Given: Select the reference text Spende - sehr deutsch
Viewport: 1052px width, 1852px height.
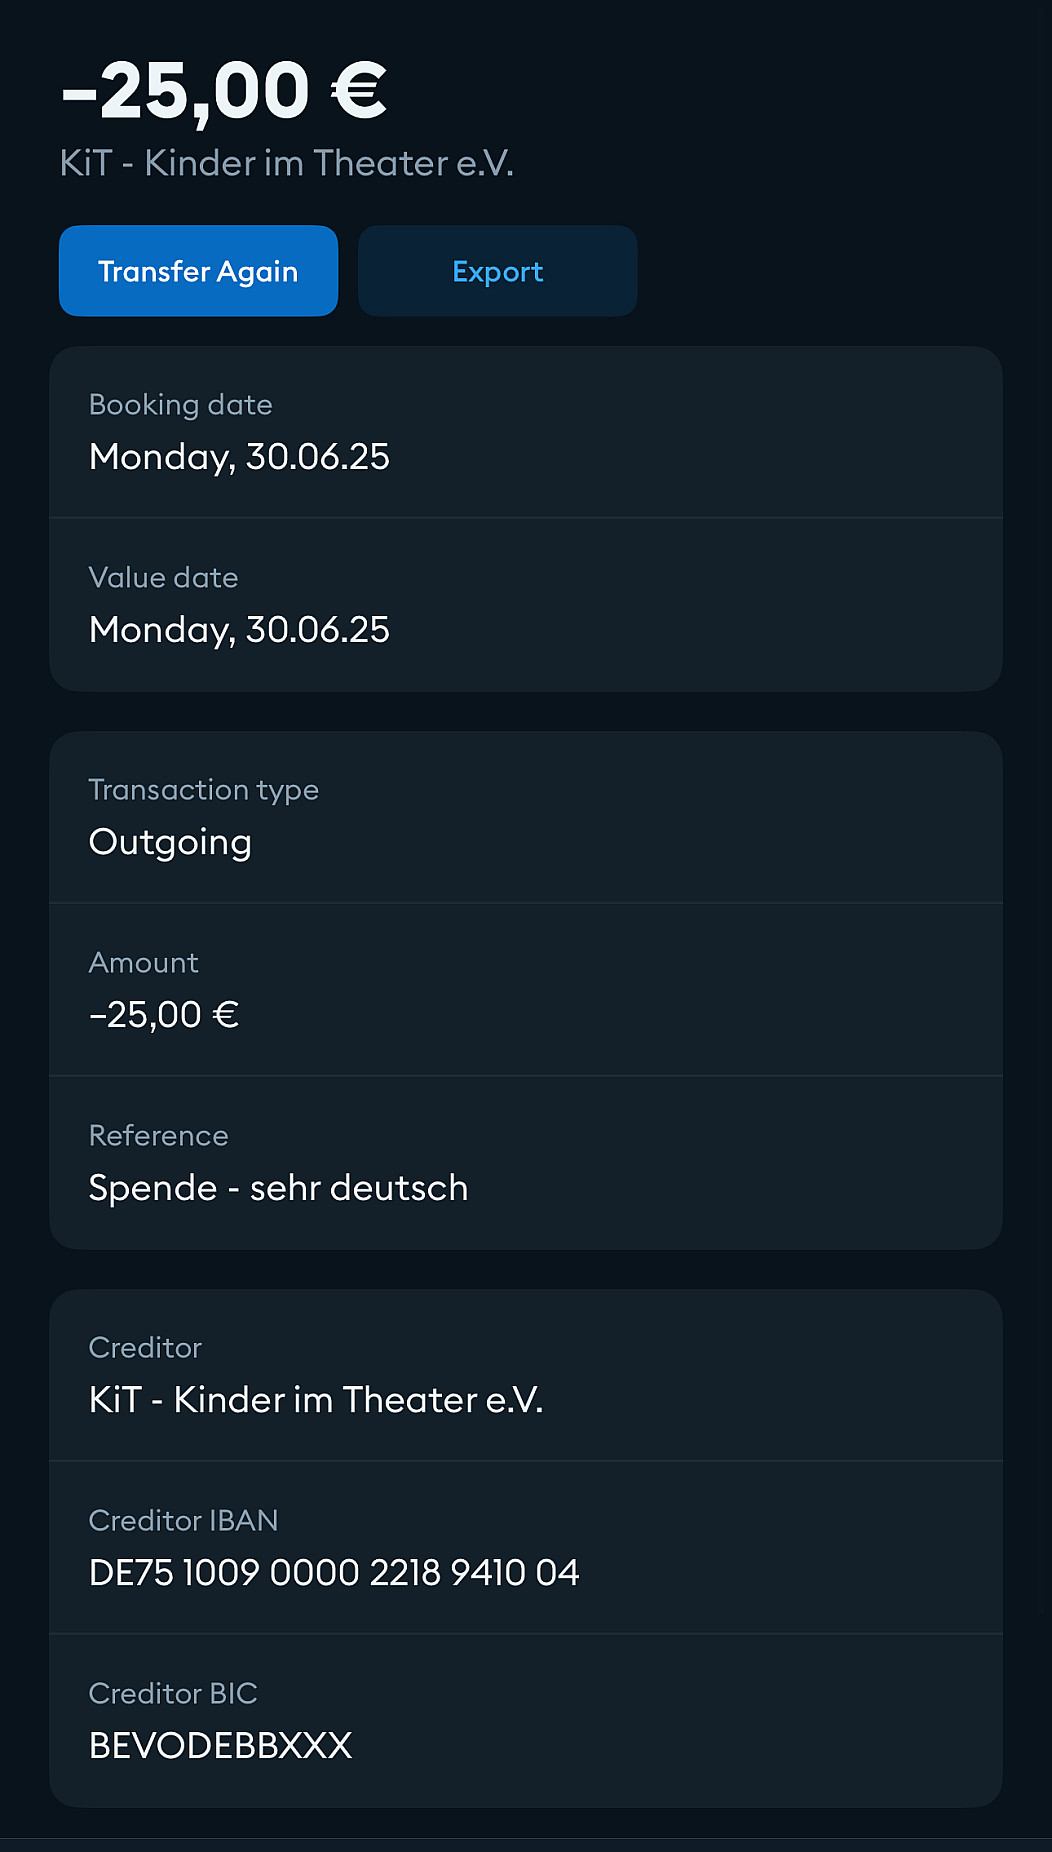Looking at the screenshot, I should 278,1188.
